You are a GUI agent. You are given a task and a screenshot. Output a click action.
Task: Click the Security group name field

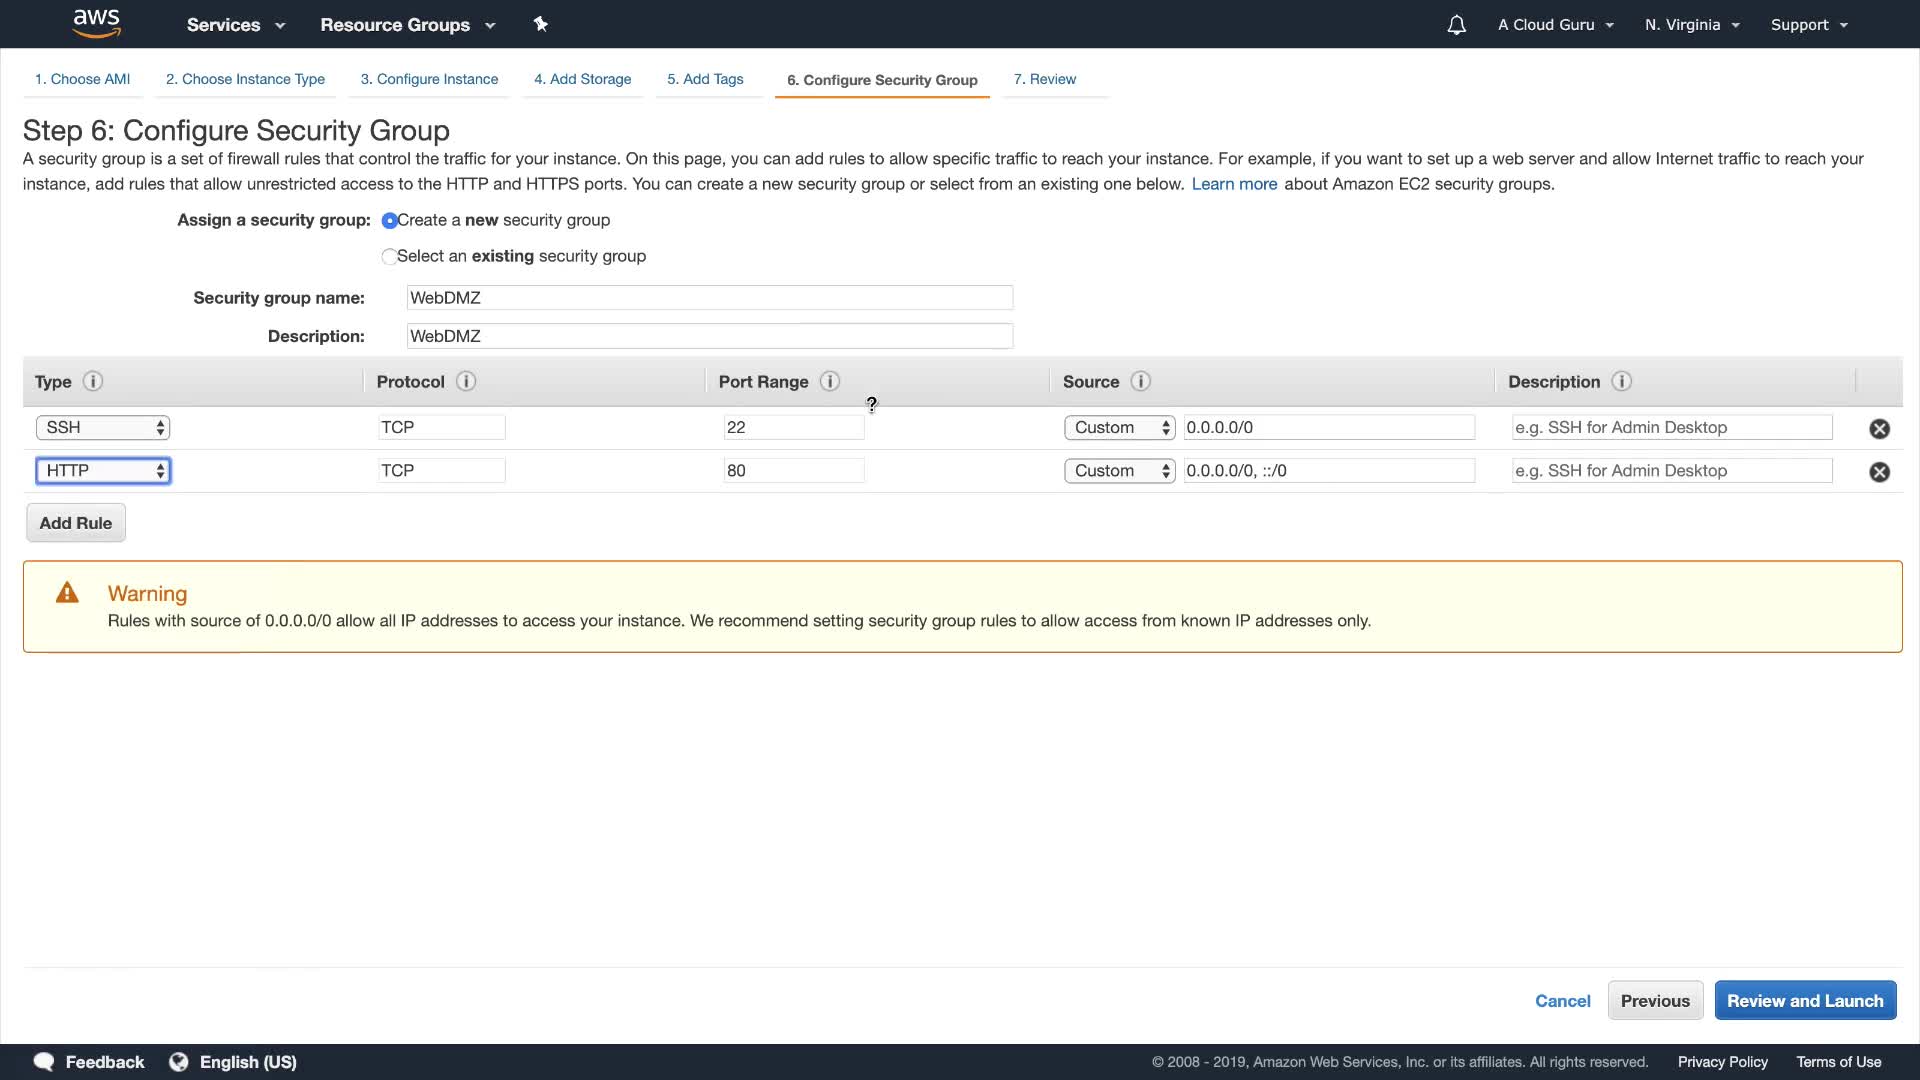(710, 298)
